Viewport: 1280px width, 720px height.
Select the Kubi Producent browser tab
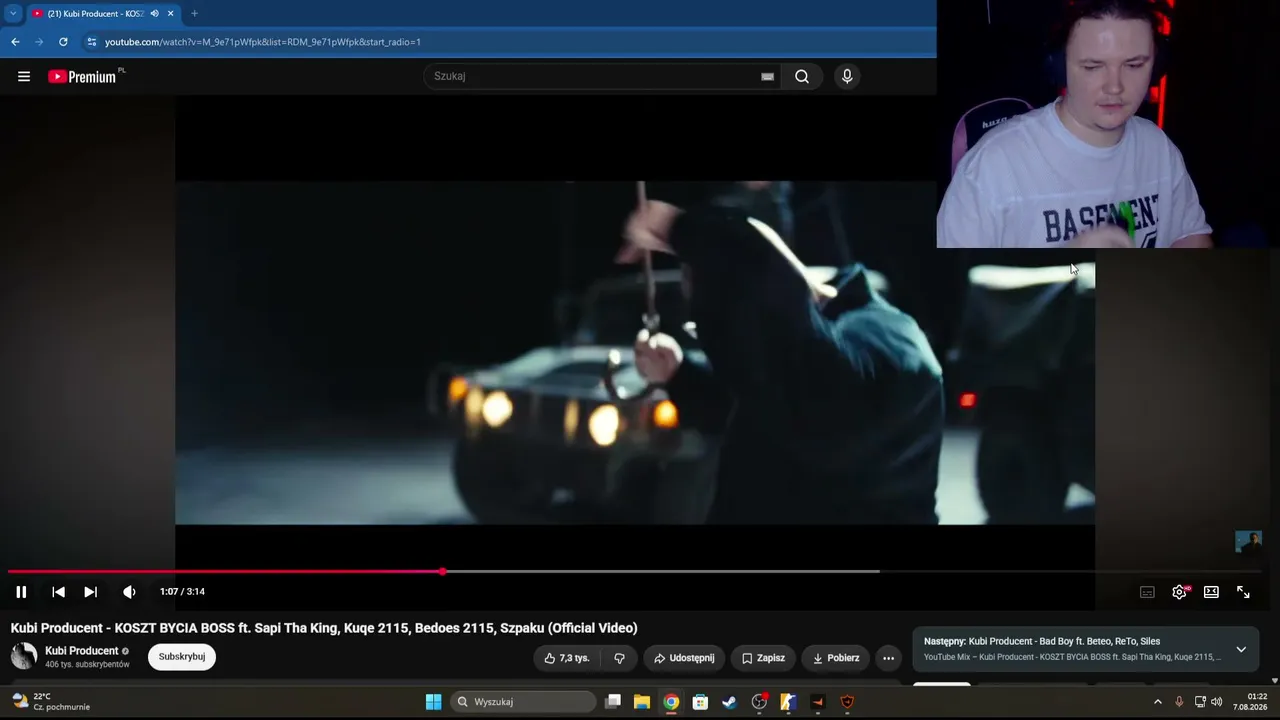point(95,14)
